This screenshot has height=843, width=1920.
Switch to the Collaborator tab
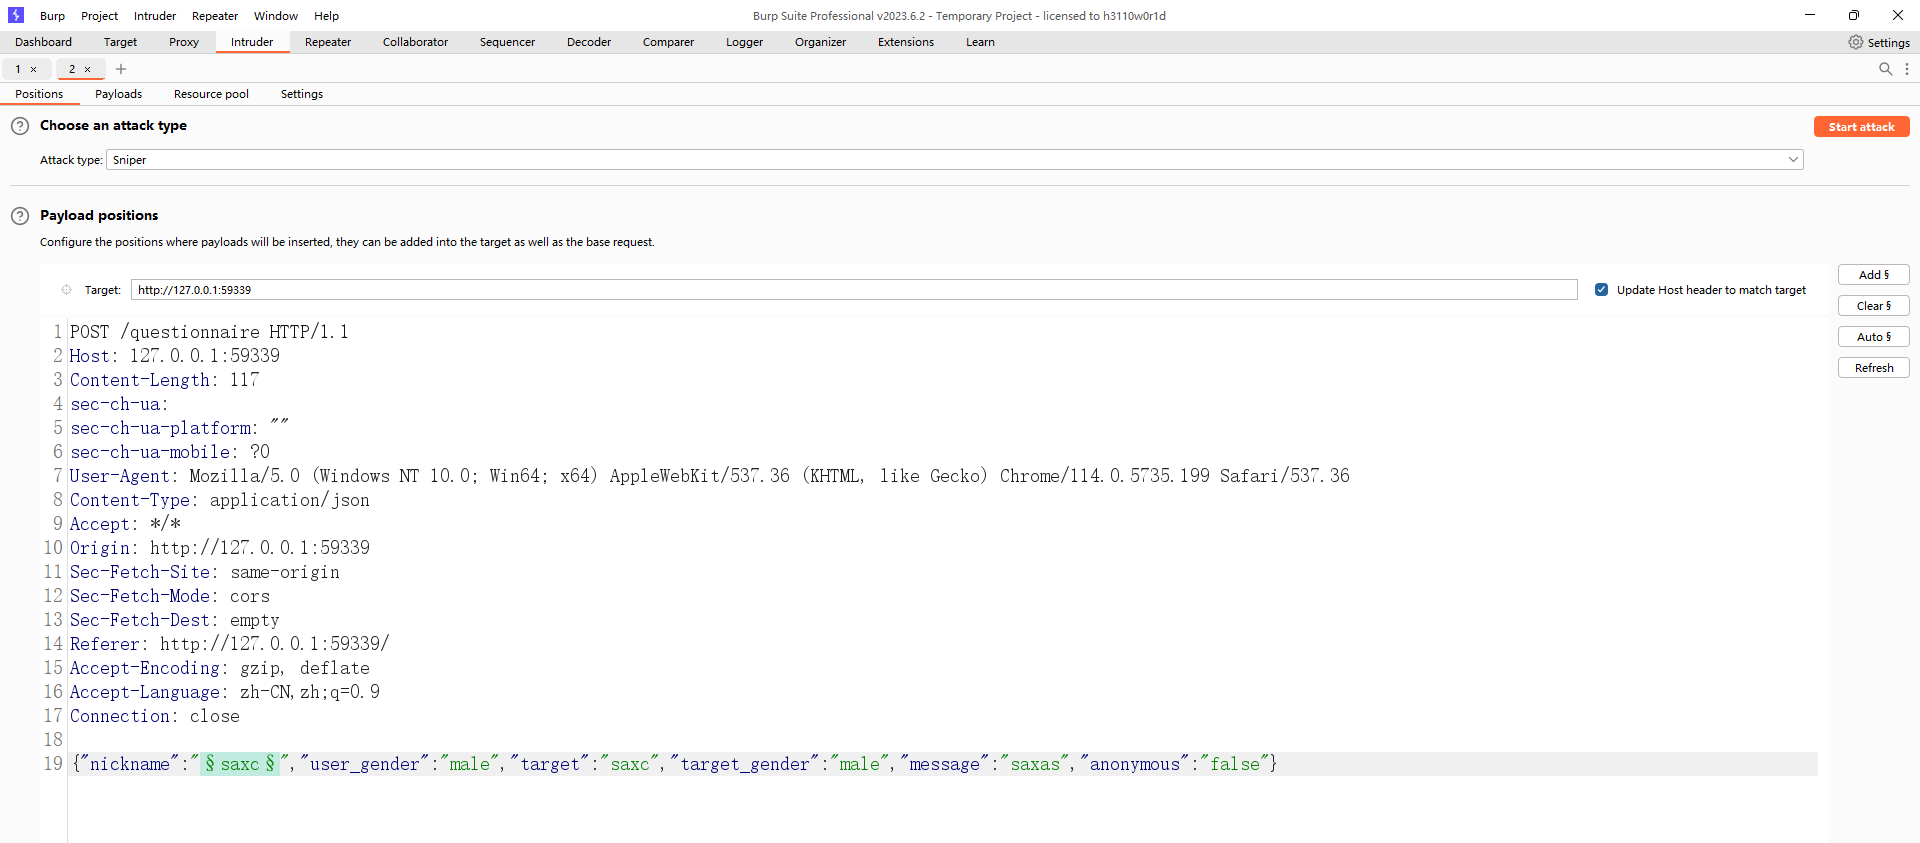tap(415, 42)
